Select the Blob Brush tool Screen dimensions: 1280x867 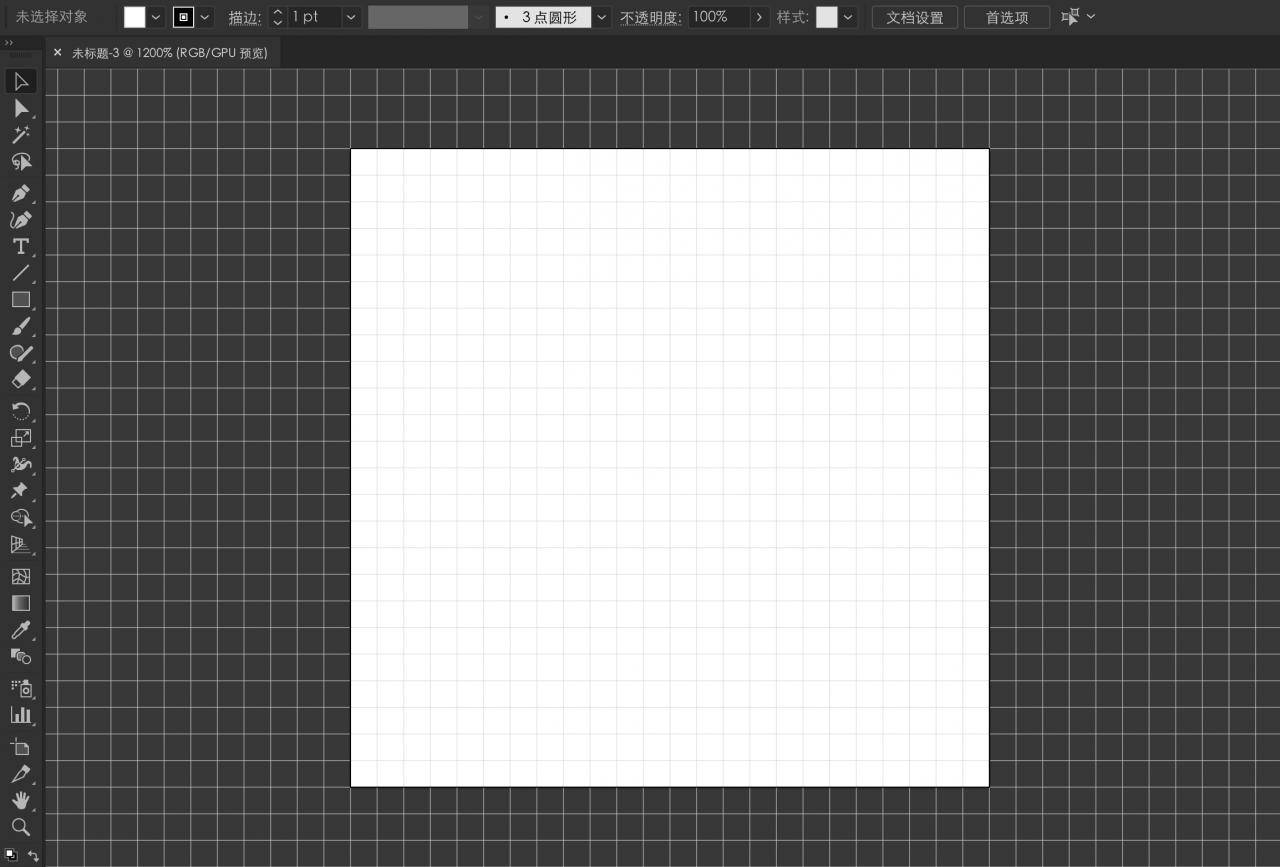tap(21, 353)
